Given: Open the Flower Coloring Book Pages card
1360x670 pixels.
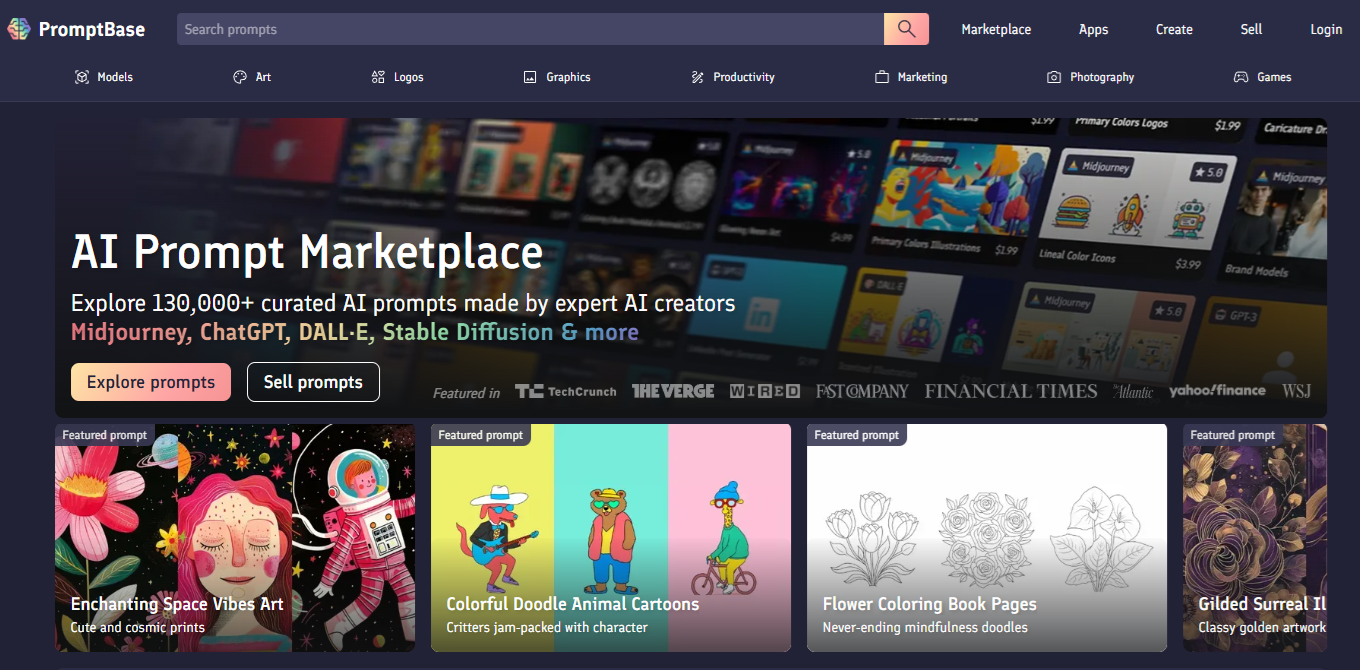Looking at the screenshot, I should click(987, 538).
